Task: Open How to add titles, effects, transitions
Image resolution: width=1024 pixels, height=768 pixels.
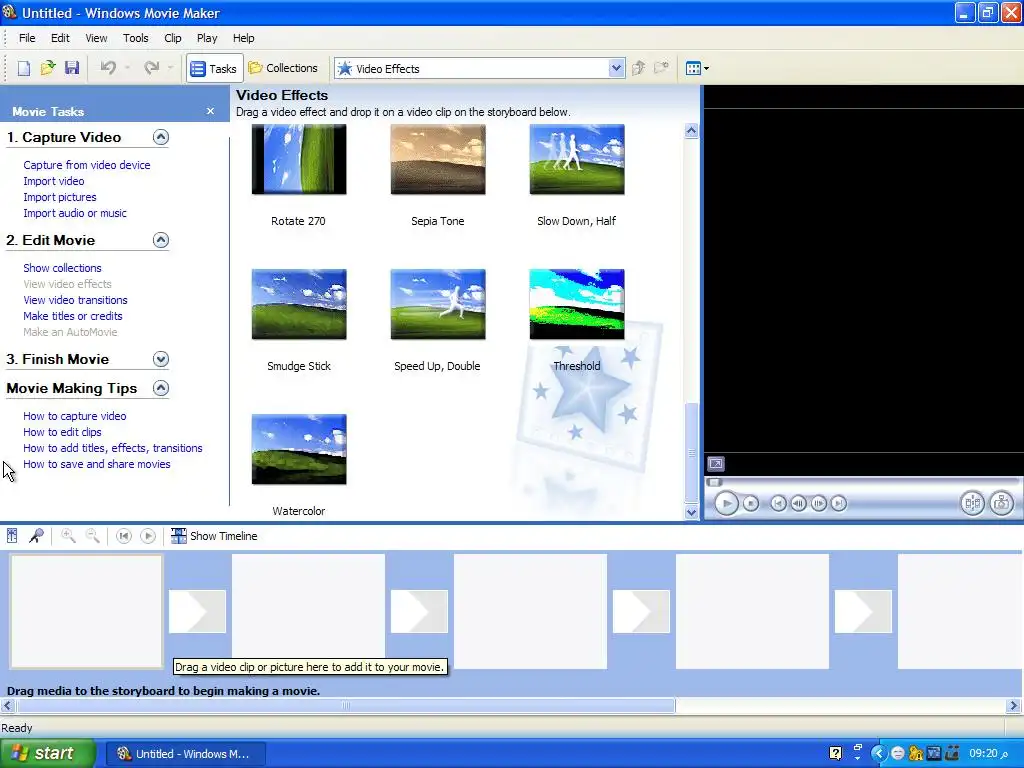Action: tap(112, 448)
